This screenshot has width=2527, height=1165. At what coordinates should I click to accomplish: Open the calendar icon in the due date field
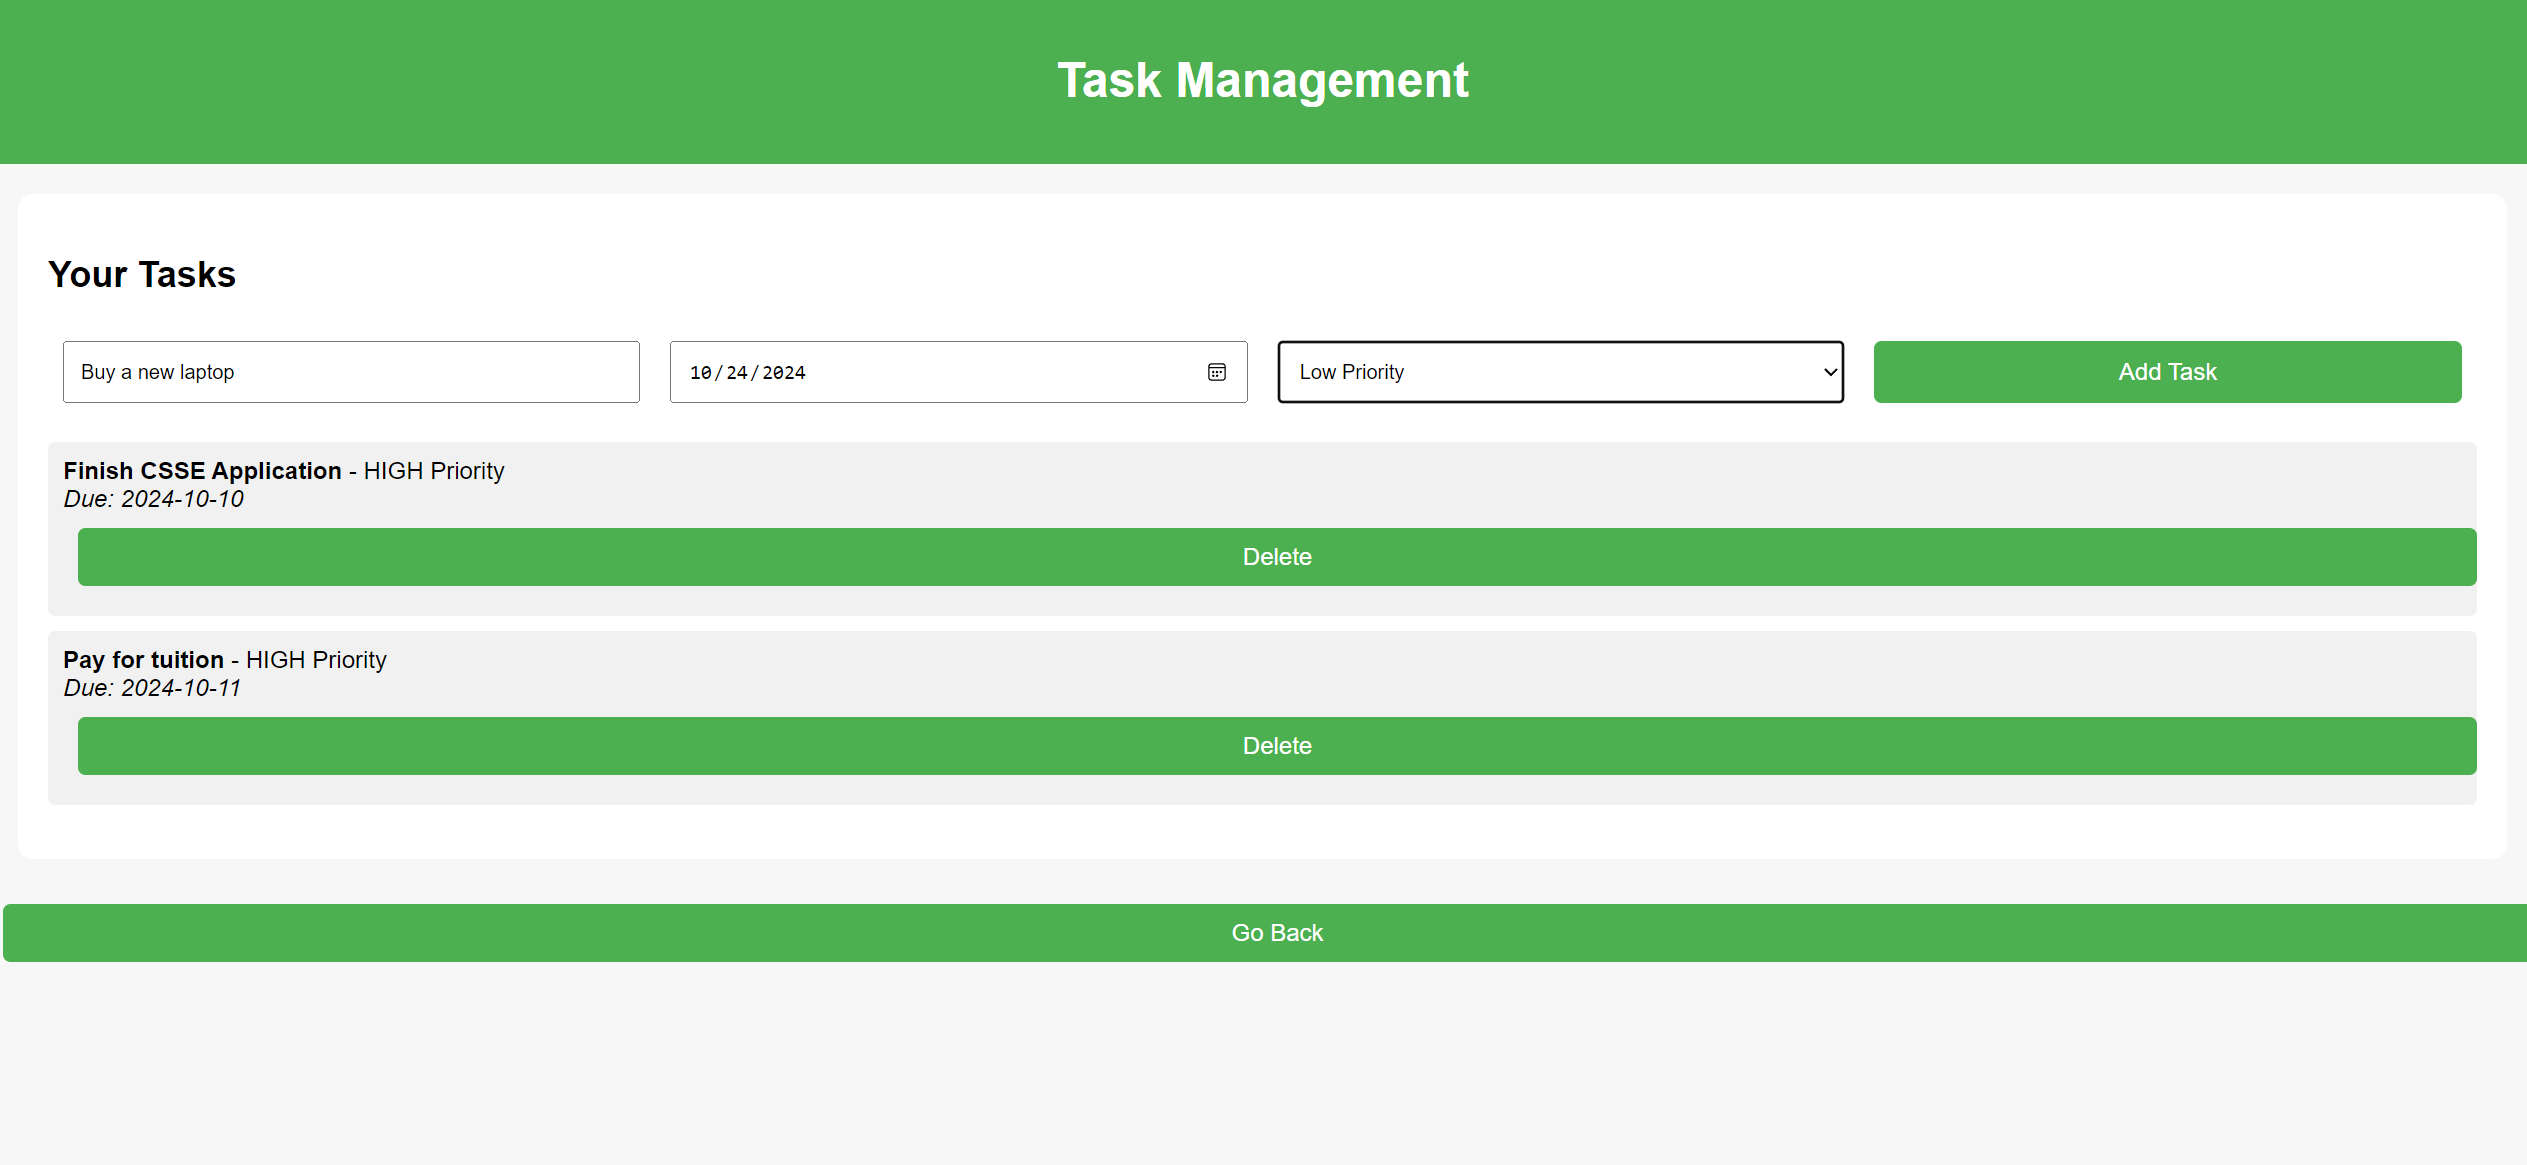1216,372
